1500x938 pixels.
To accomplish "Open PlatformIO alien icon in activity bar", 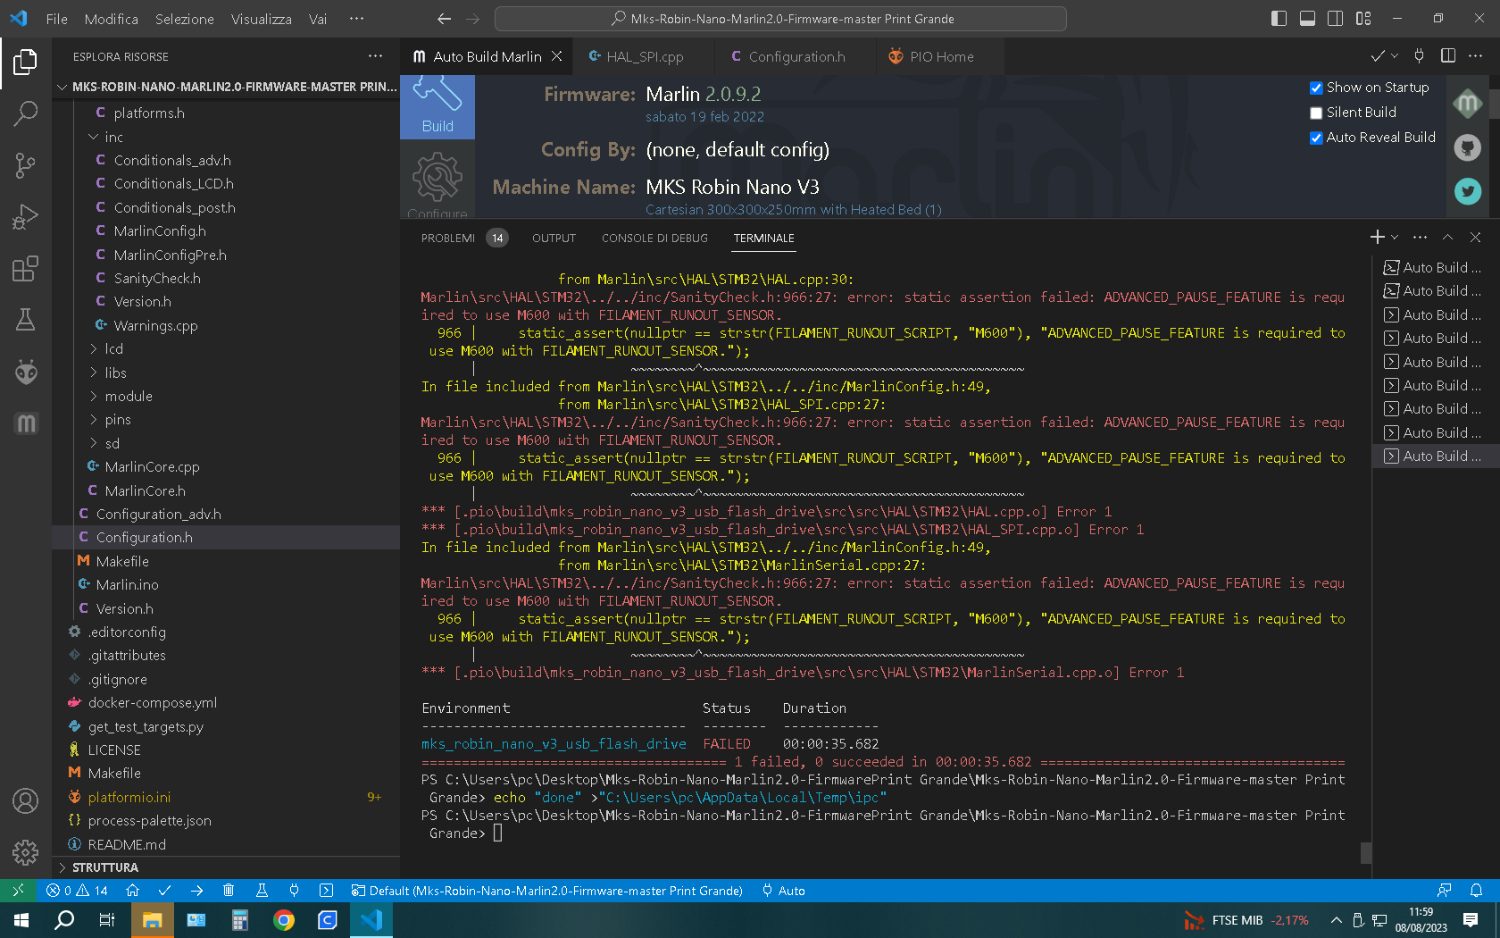I will [x=25, y=372].
